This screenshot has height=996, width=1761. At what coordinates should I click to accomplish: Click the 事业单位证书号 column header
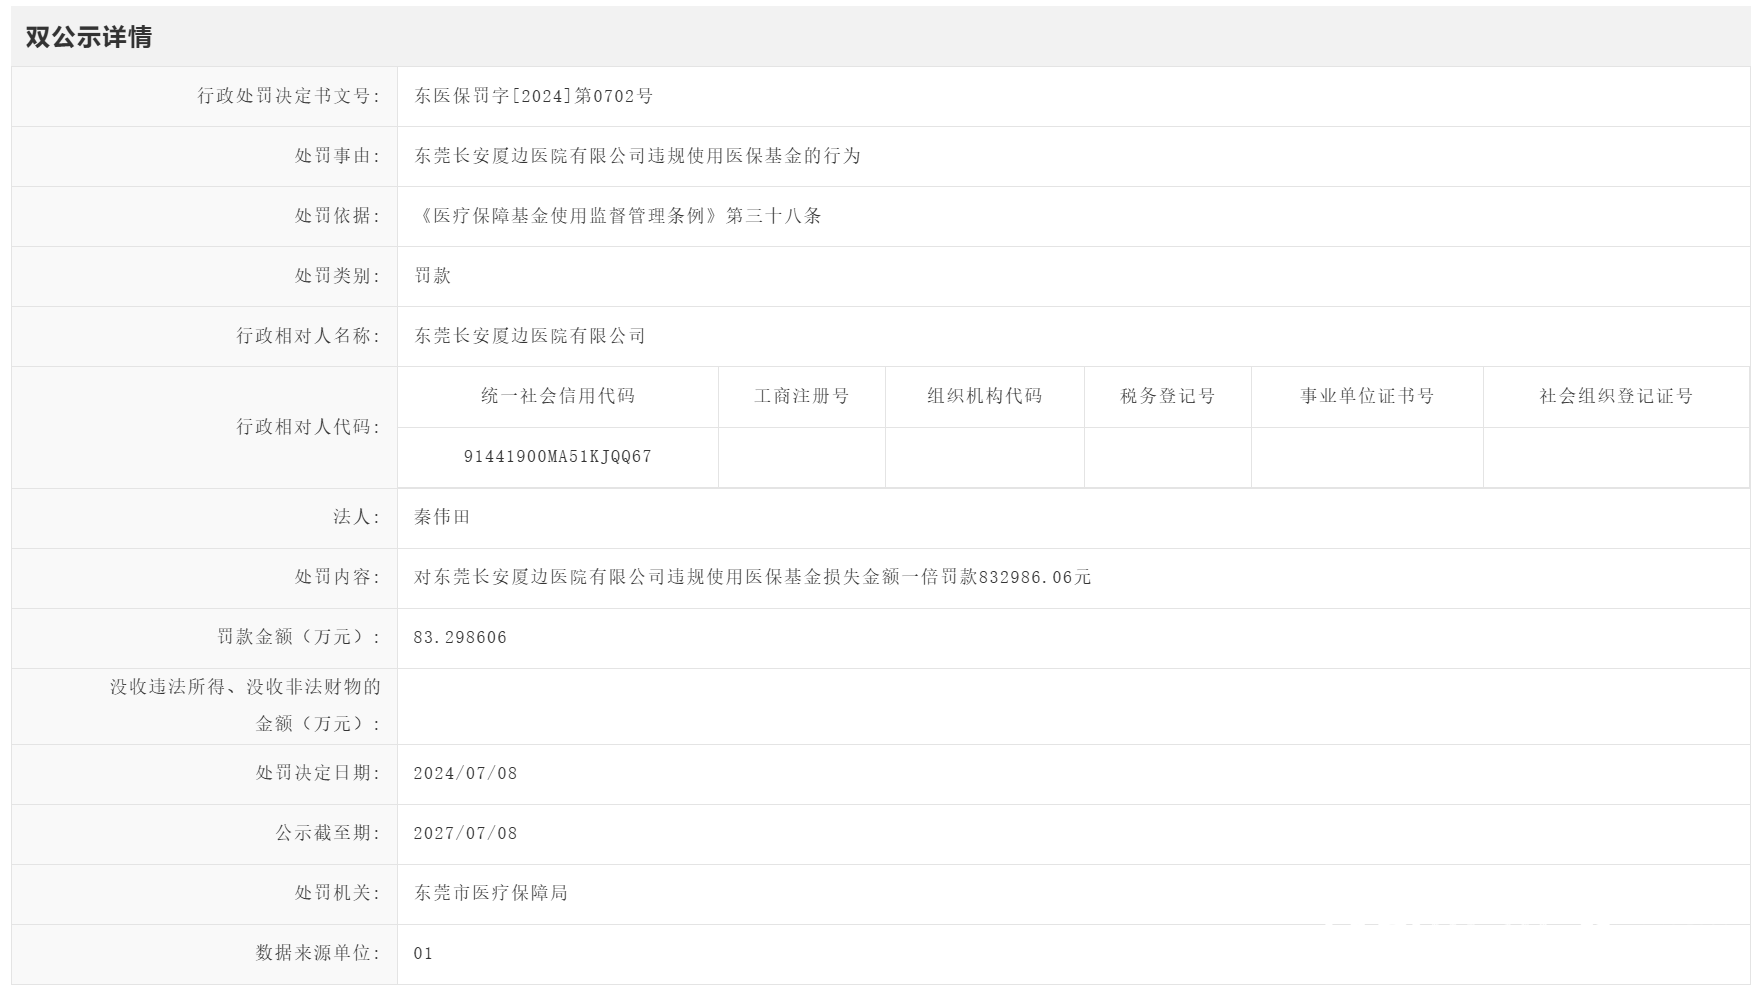pos(1367,396)
